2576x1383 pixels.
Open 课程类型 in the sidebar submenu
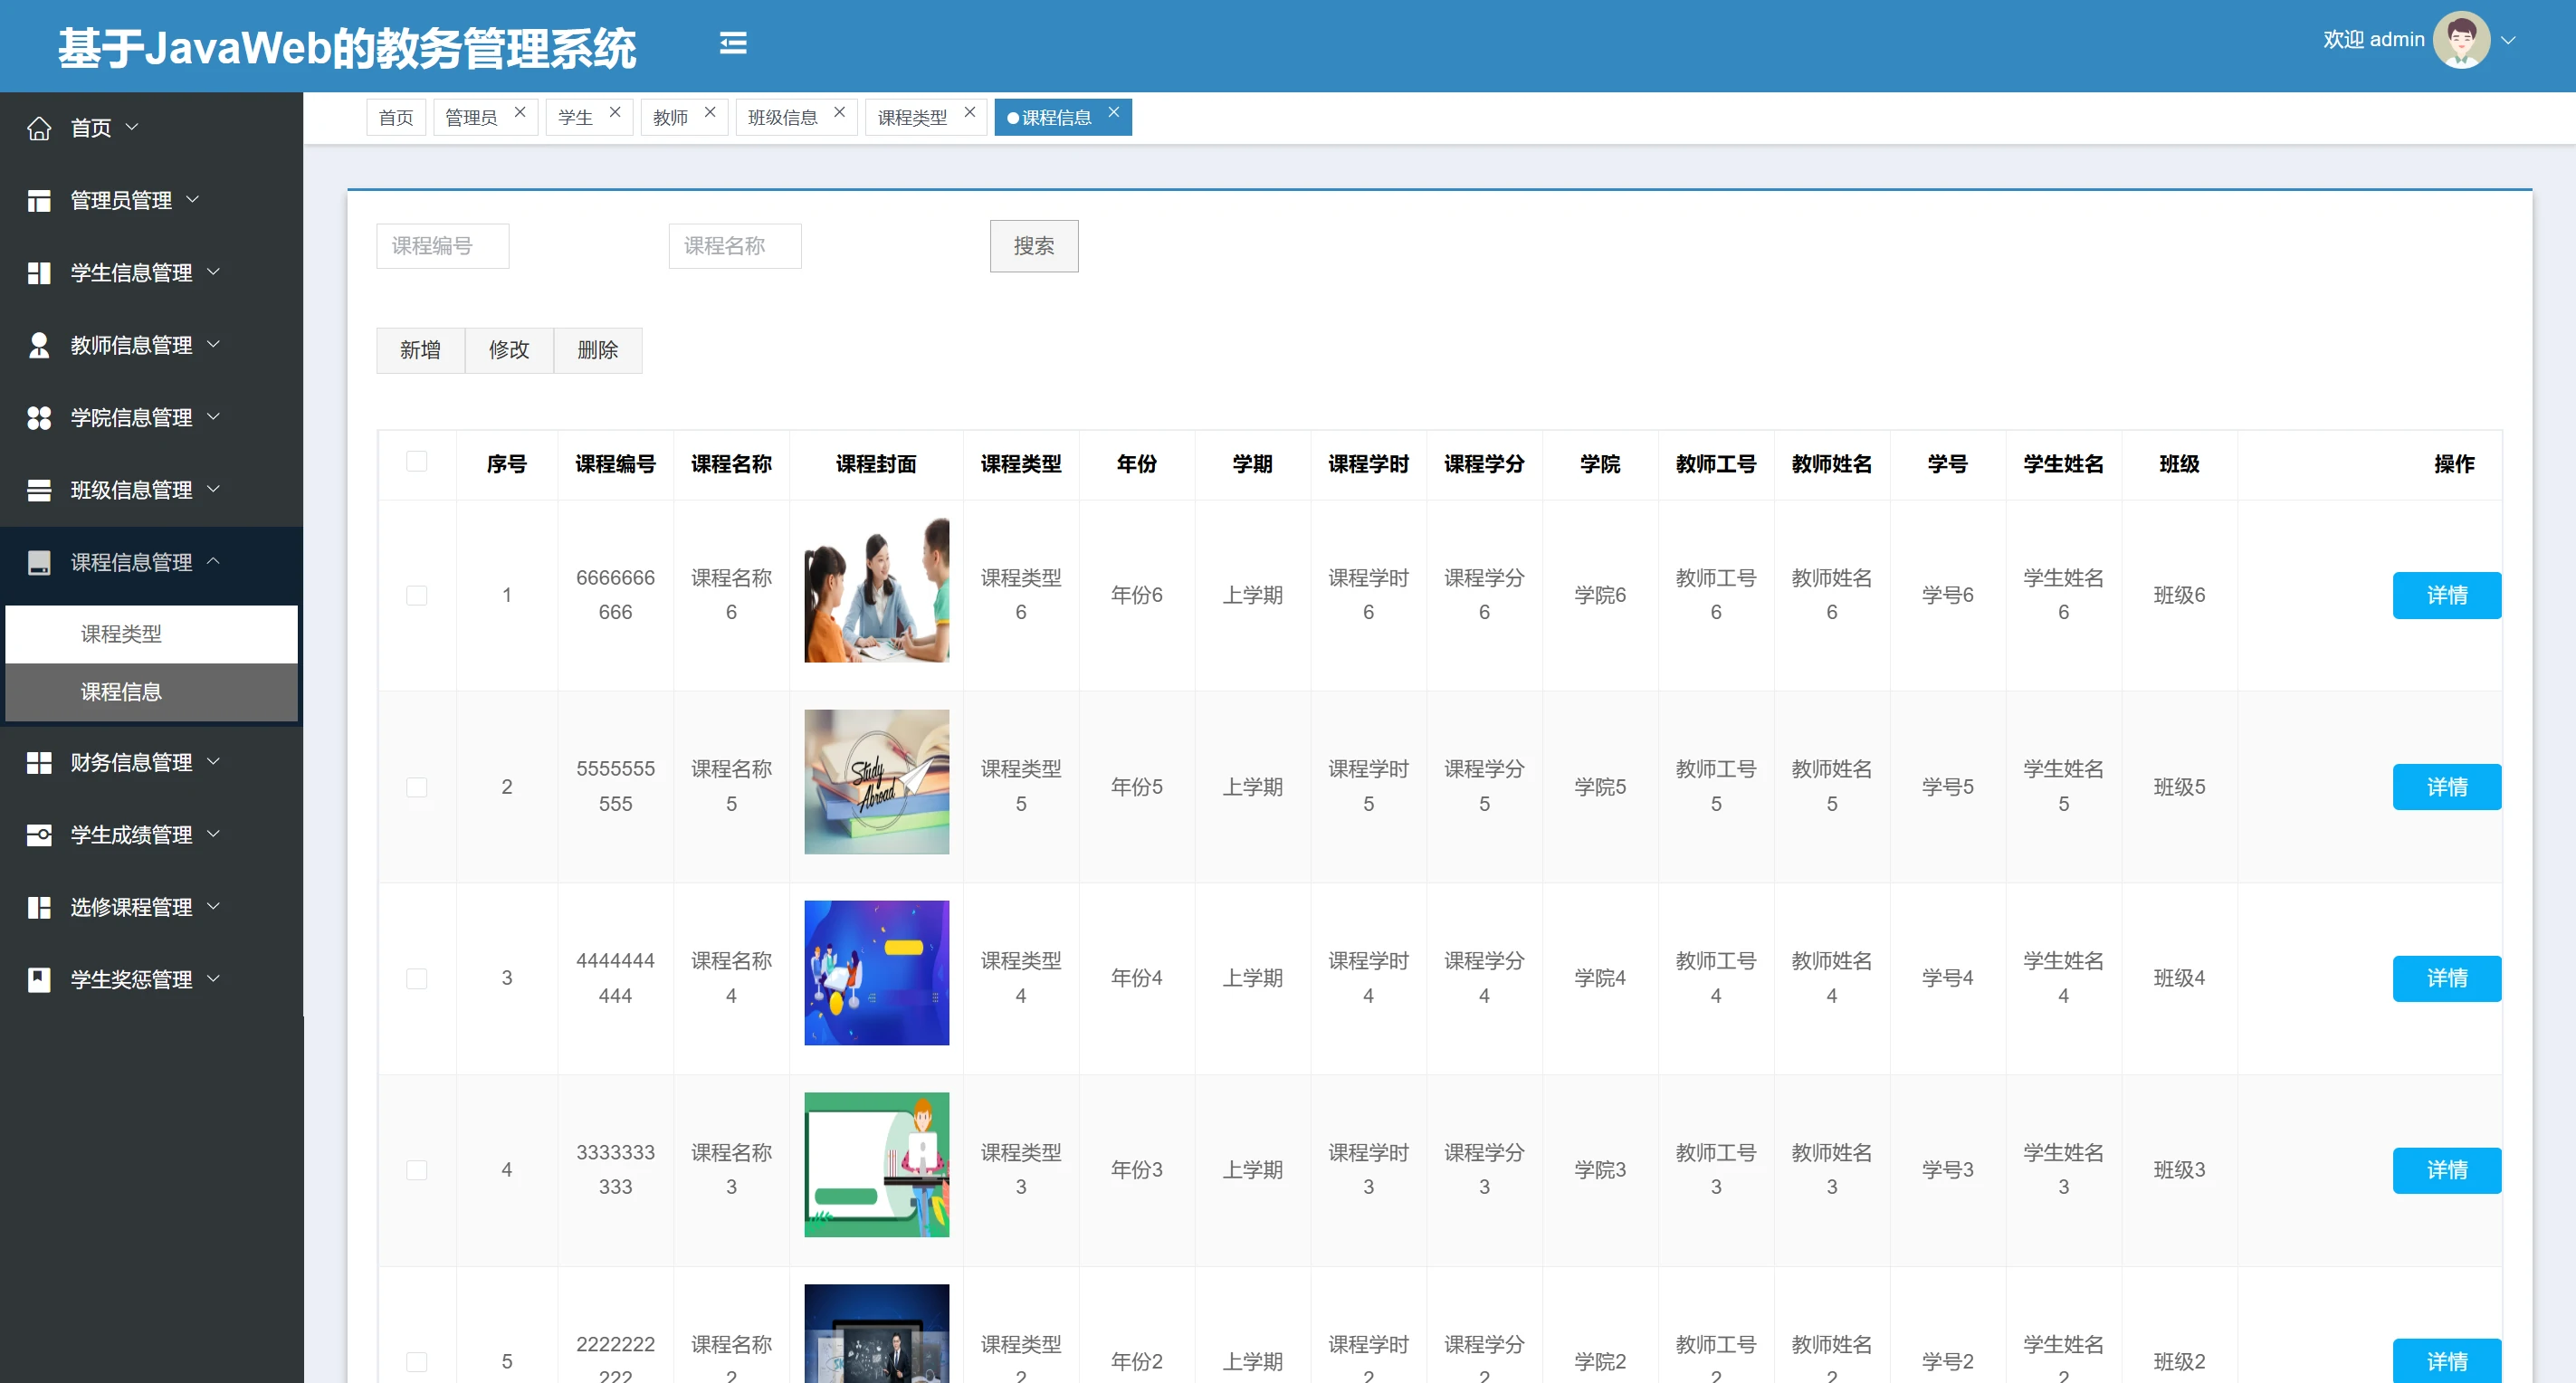coord(121,634)
